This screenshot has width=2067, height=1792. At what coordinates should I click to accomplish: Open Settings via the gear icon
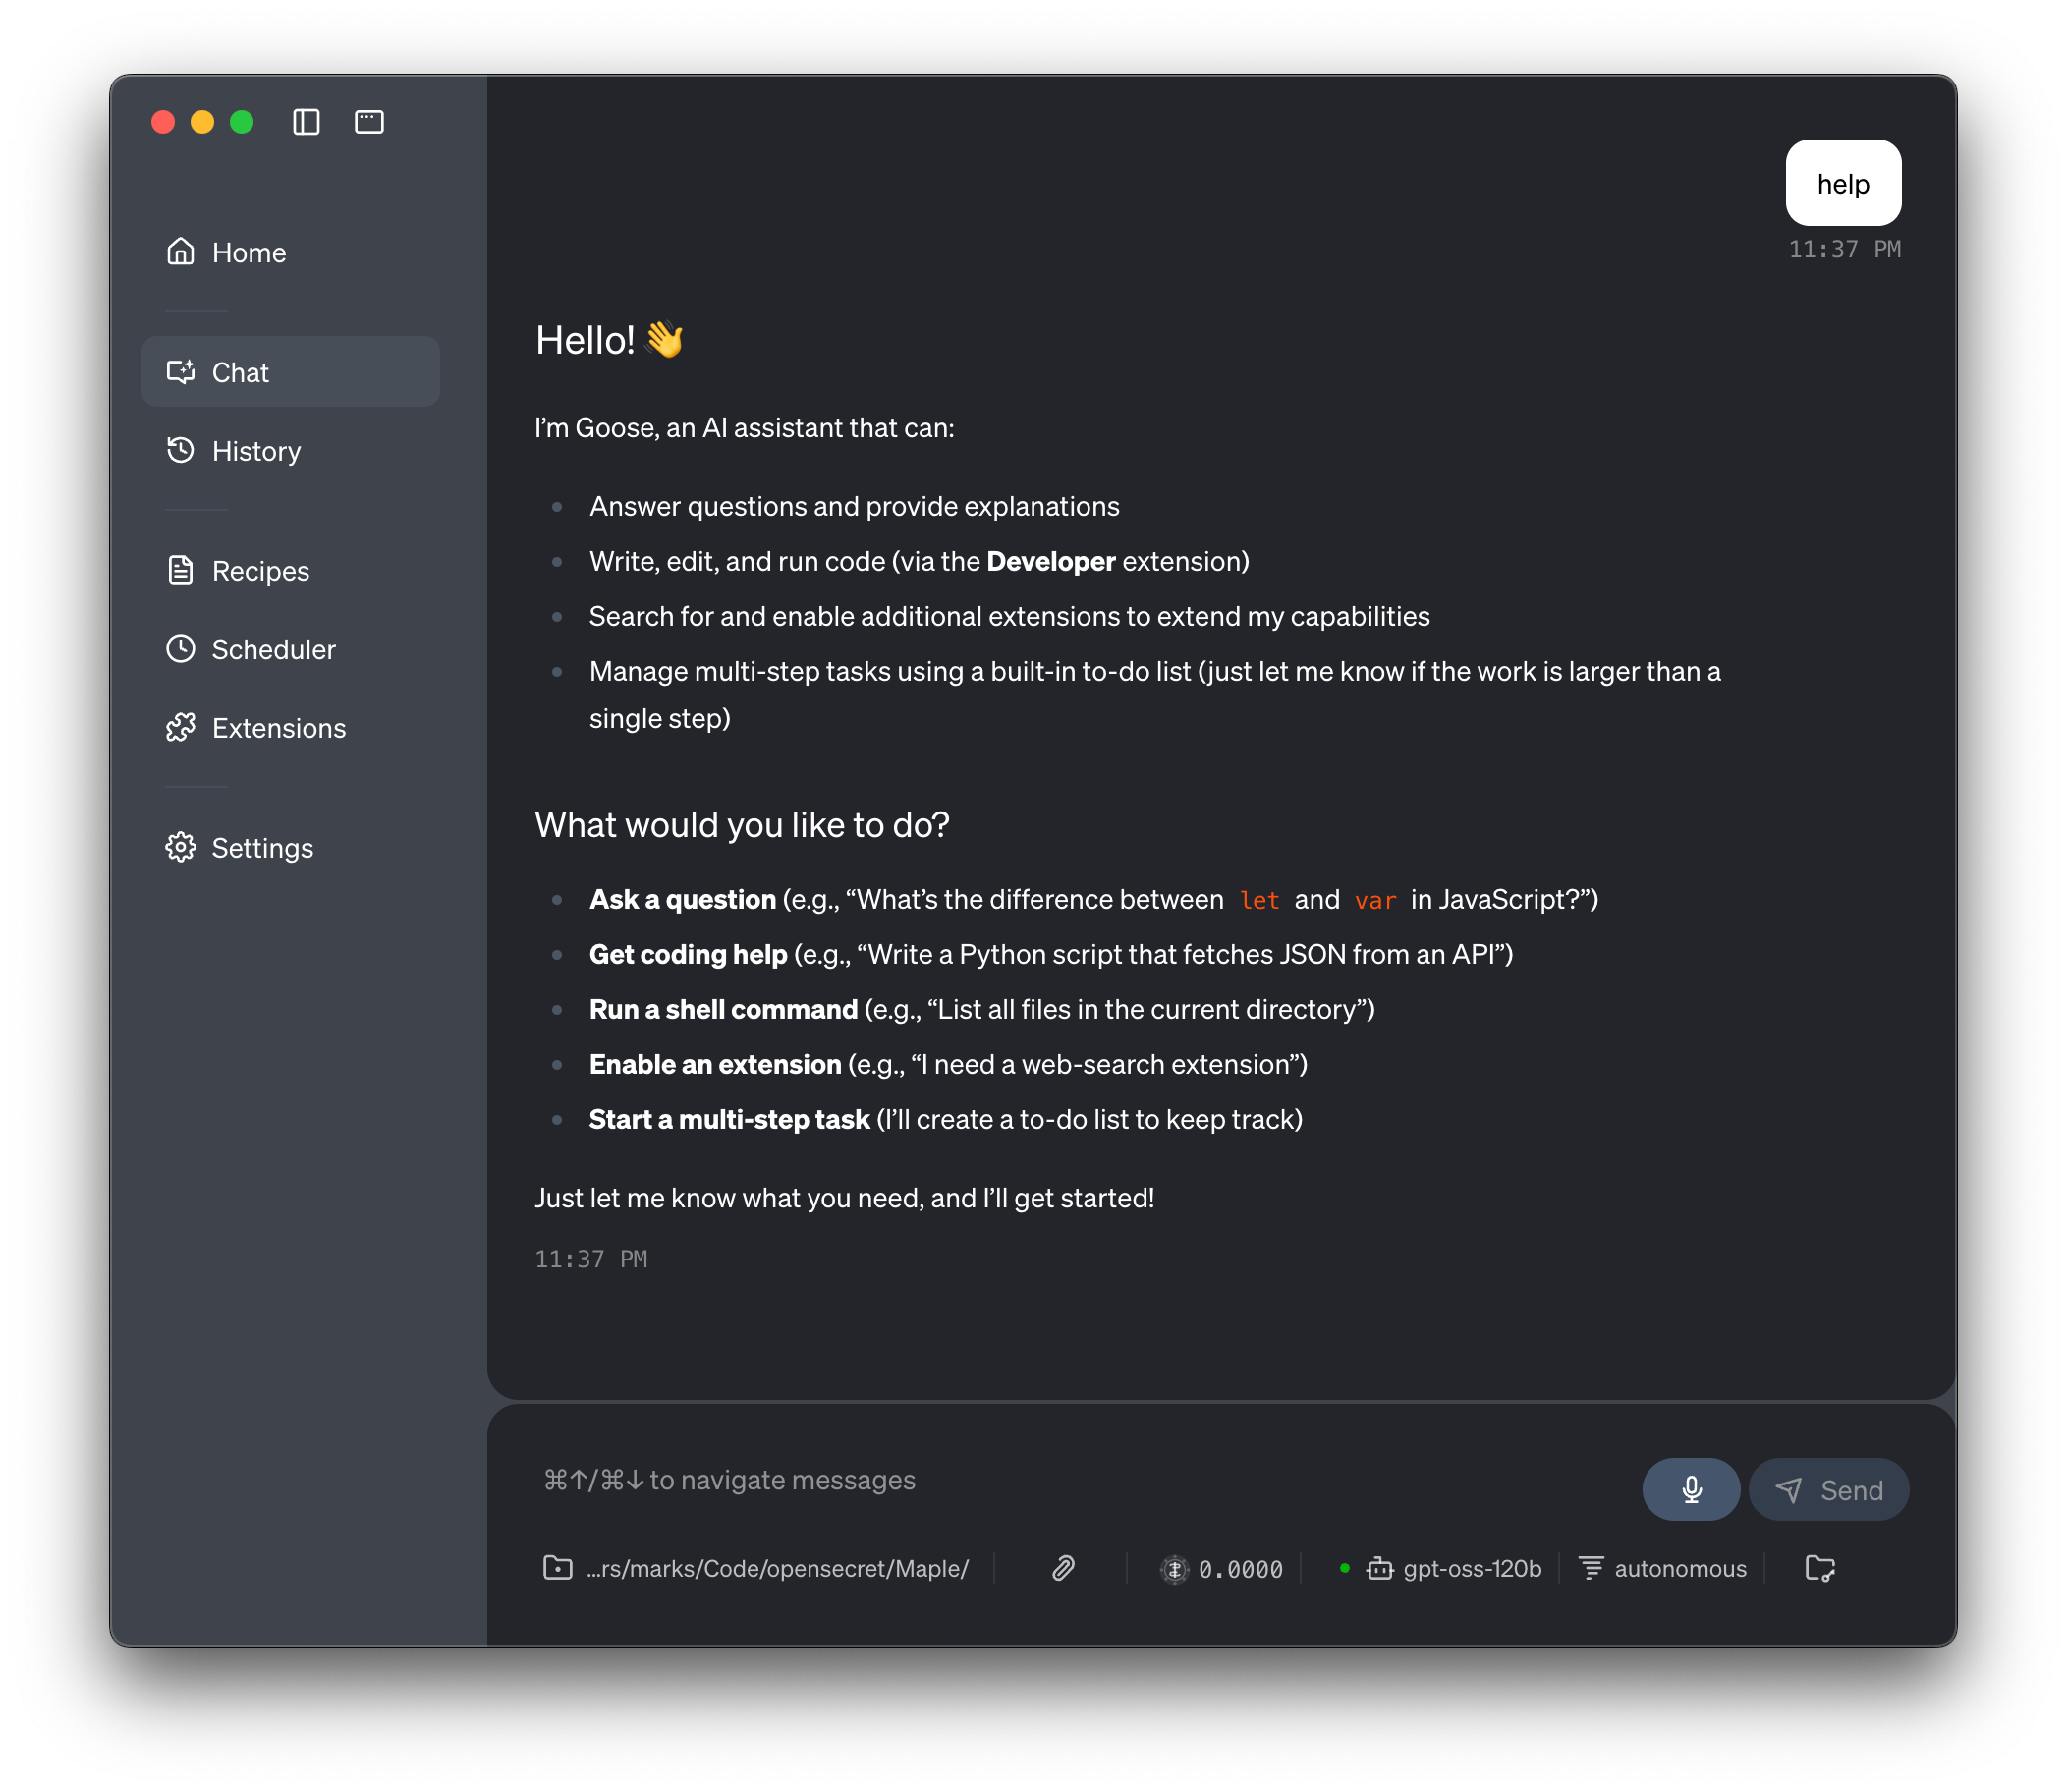[181, 847]
